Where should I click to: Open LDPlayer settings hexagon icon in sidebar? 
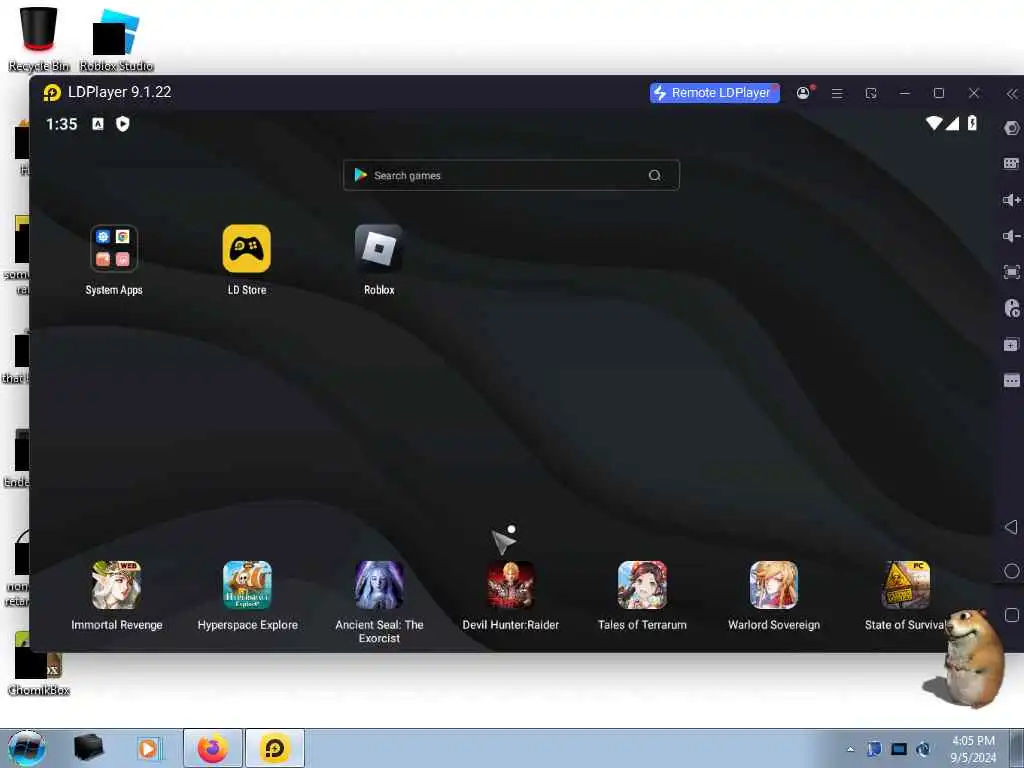point(1012,128)
